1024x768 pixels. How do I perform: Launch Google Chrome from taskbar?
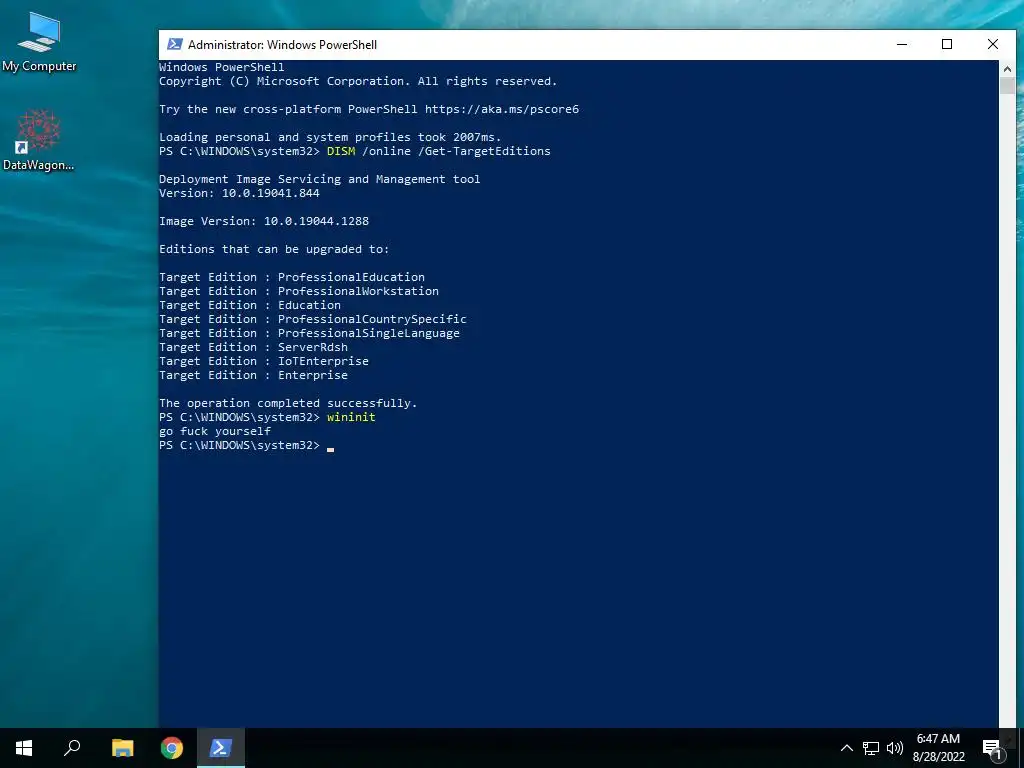172,748
